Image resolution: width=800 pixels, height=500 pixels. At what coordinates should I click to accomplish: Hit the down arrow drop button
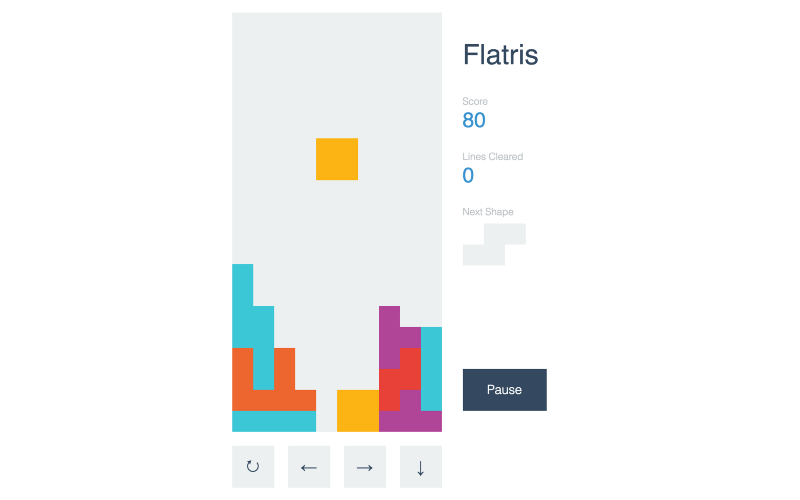(421, 467)
